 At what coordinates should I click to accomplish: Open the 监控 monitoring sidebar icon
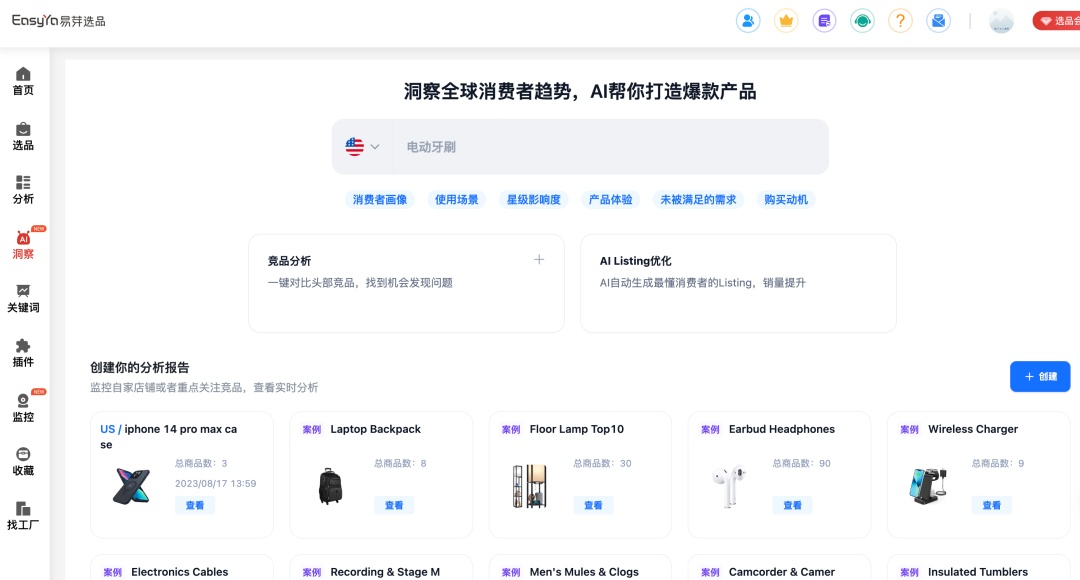(x=23, y=407)
